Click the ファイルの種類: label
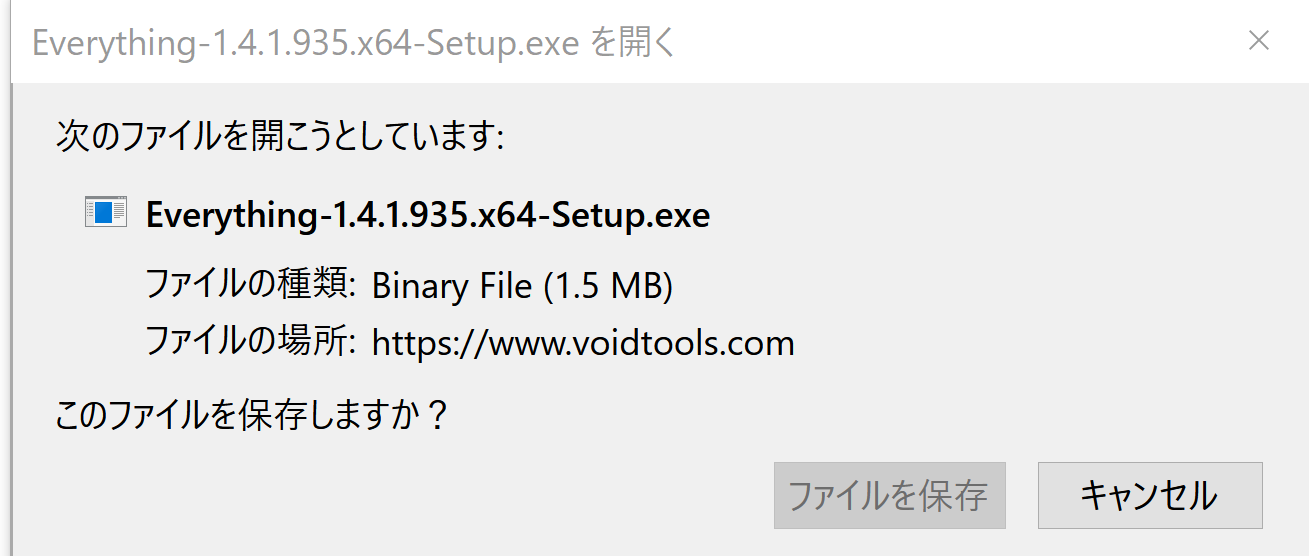1309x556 pixels. point(252,286)
